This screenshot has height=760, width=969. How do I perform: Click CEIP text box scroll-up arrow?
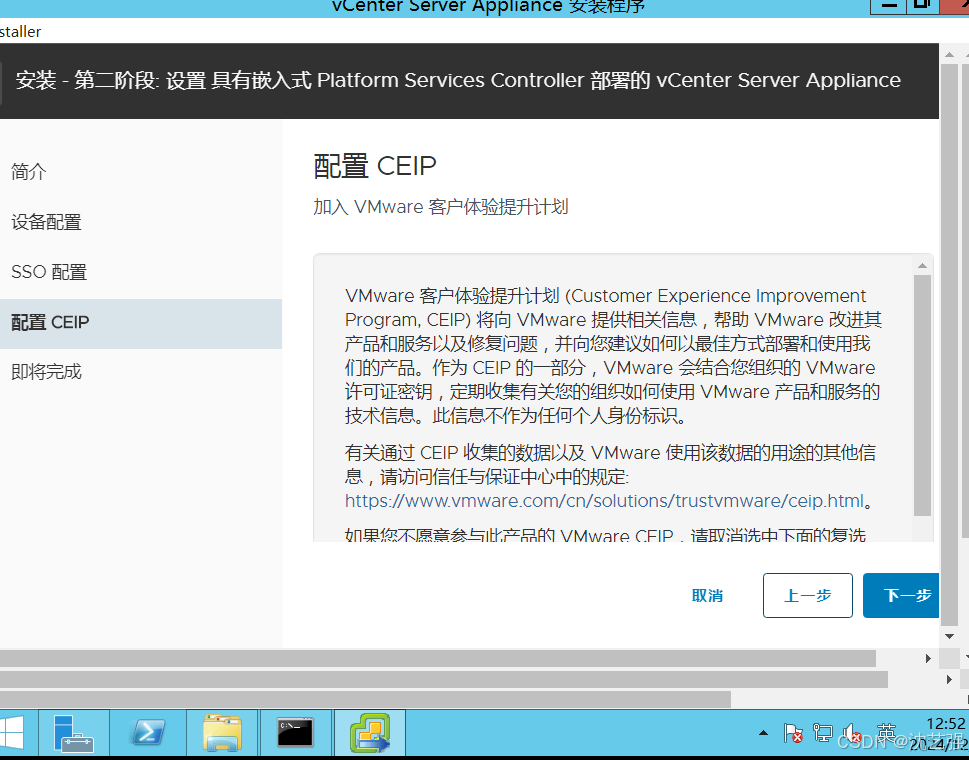(x=922, y=266)
